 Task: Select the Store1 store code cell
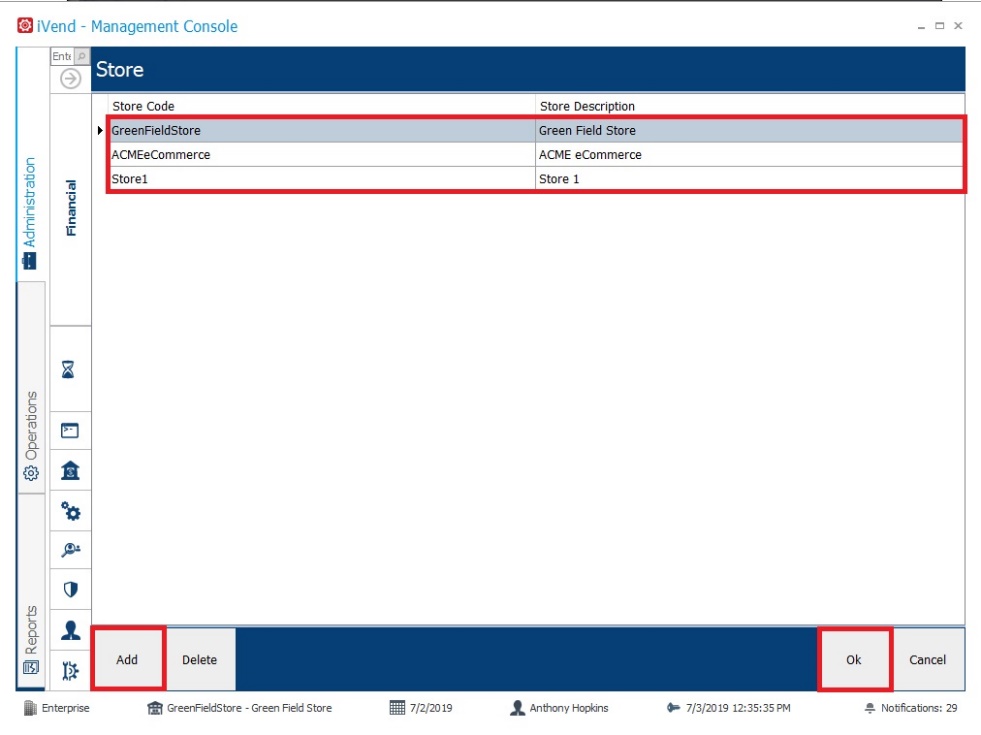tap(322, 178)
